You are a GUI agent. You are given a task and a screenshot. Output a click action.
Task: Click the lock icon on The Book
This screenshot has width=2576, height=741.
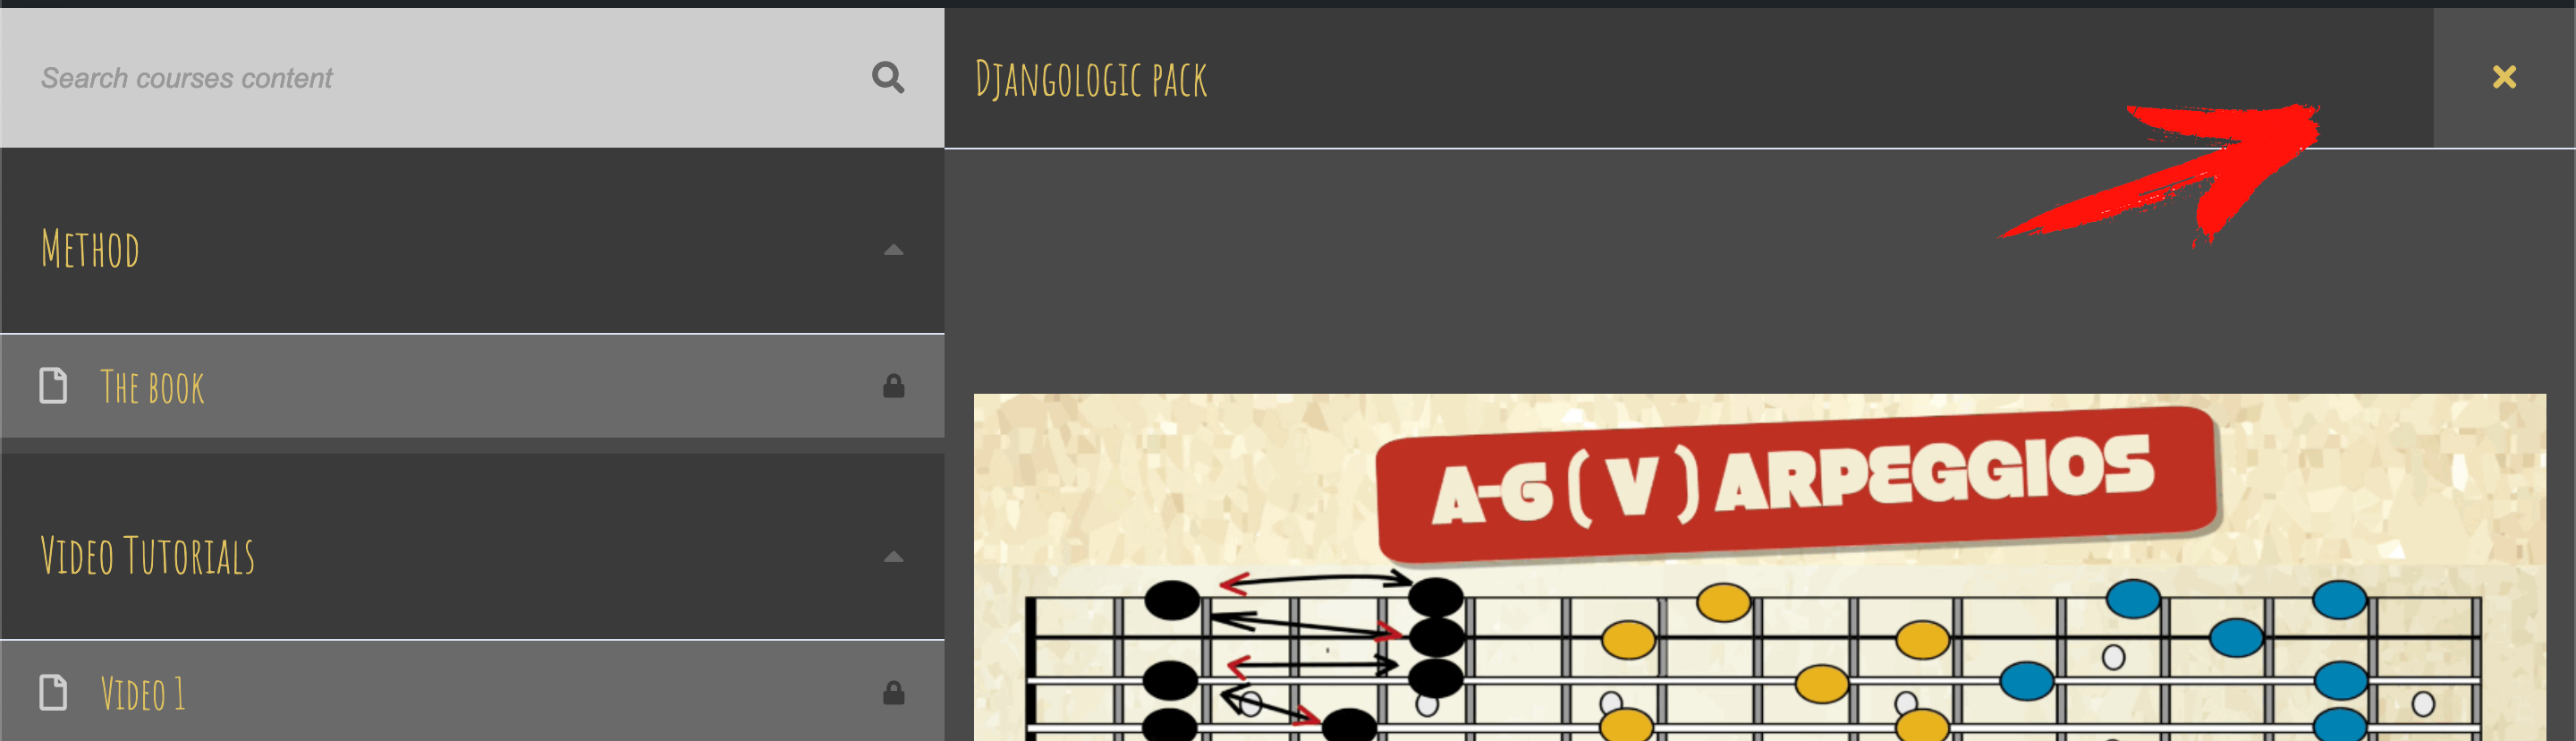893,386
